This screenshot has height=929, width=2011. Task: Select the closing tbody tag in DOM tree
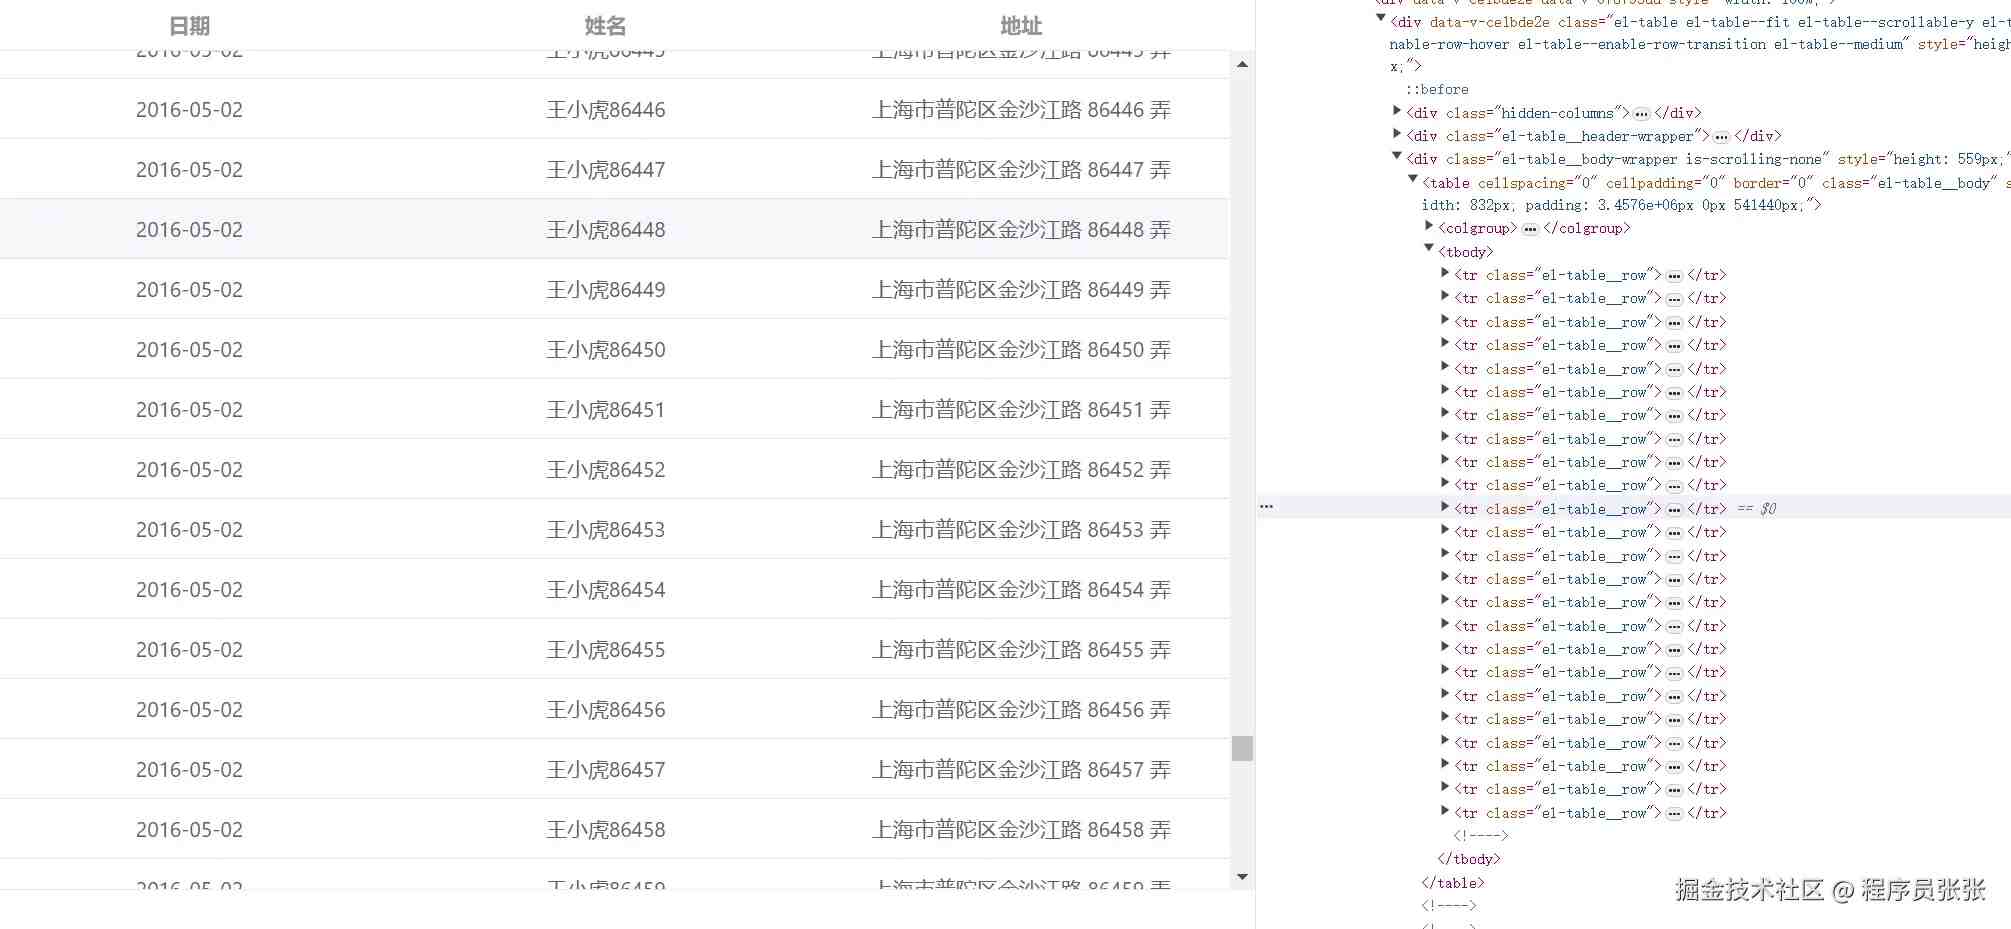click(x=1469, y=859)
